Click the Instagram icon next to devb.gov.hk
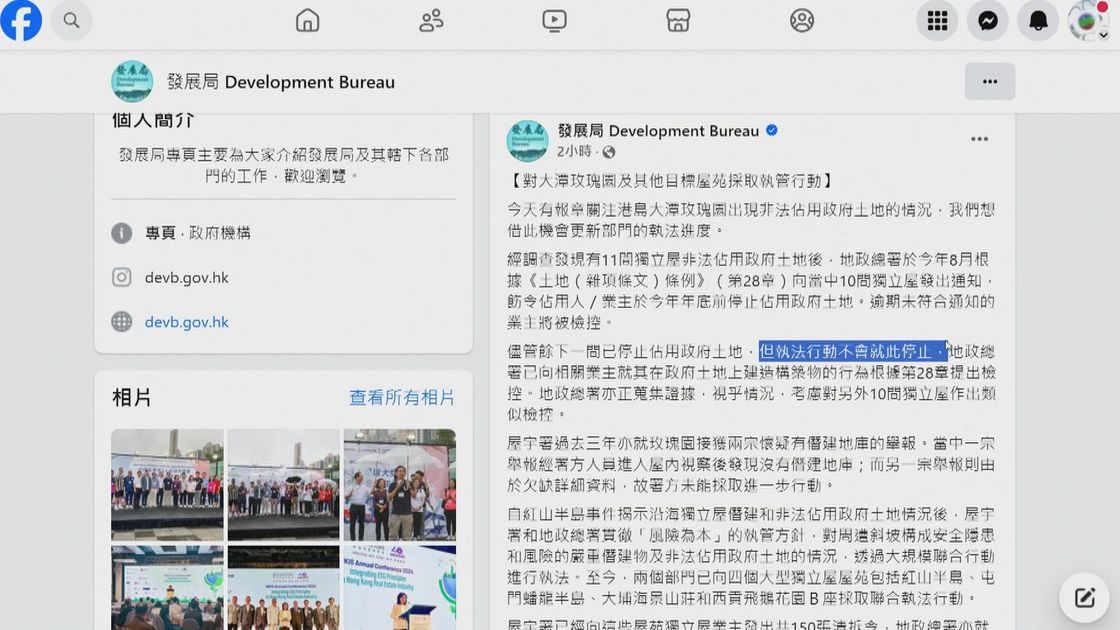The height and width of the screenshot is (630, 1120). pos(121,278)
